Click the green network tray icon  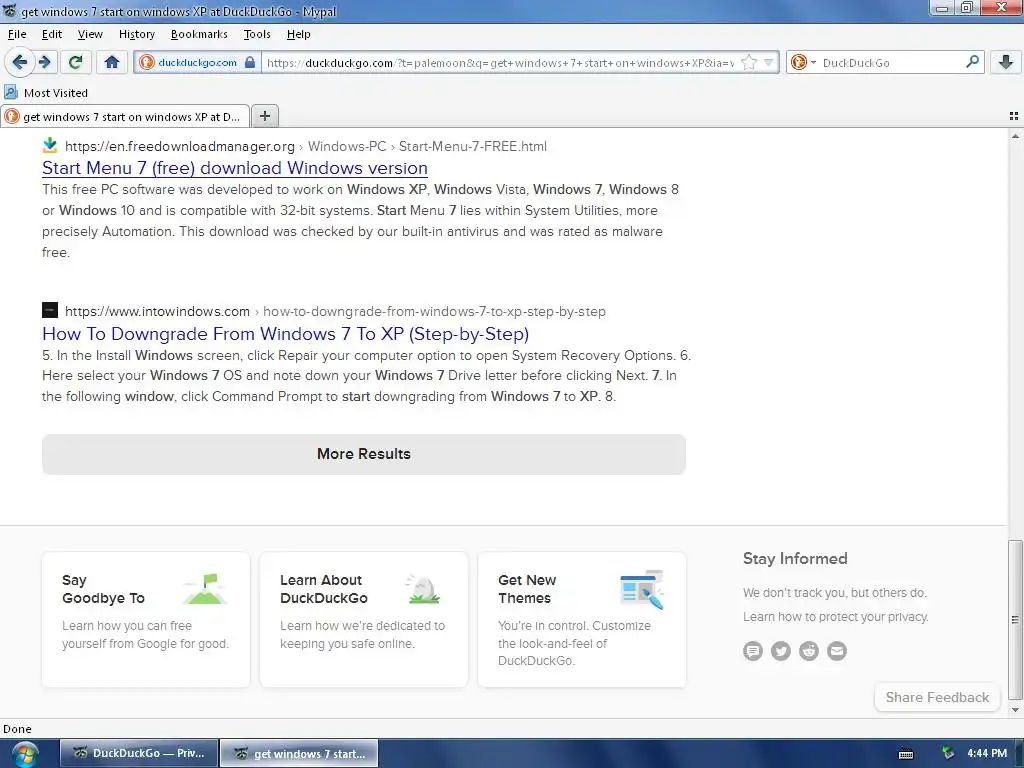click(948, 754)
